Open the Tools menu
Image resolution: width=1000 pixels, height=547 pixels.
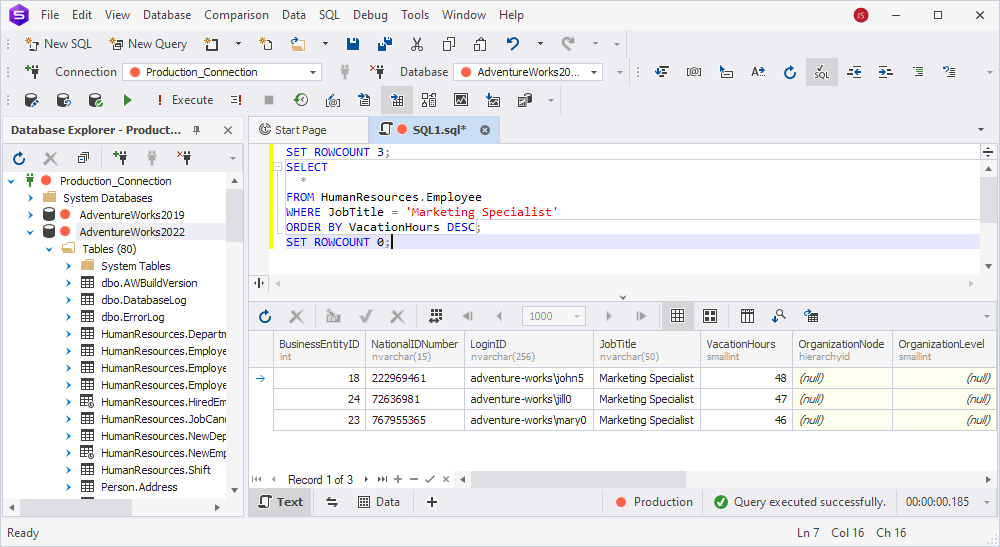pyautogui.click(x=415, y=15)
